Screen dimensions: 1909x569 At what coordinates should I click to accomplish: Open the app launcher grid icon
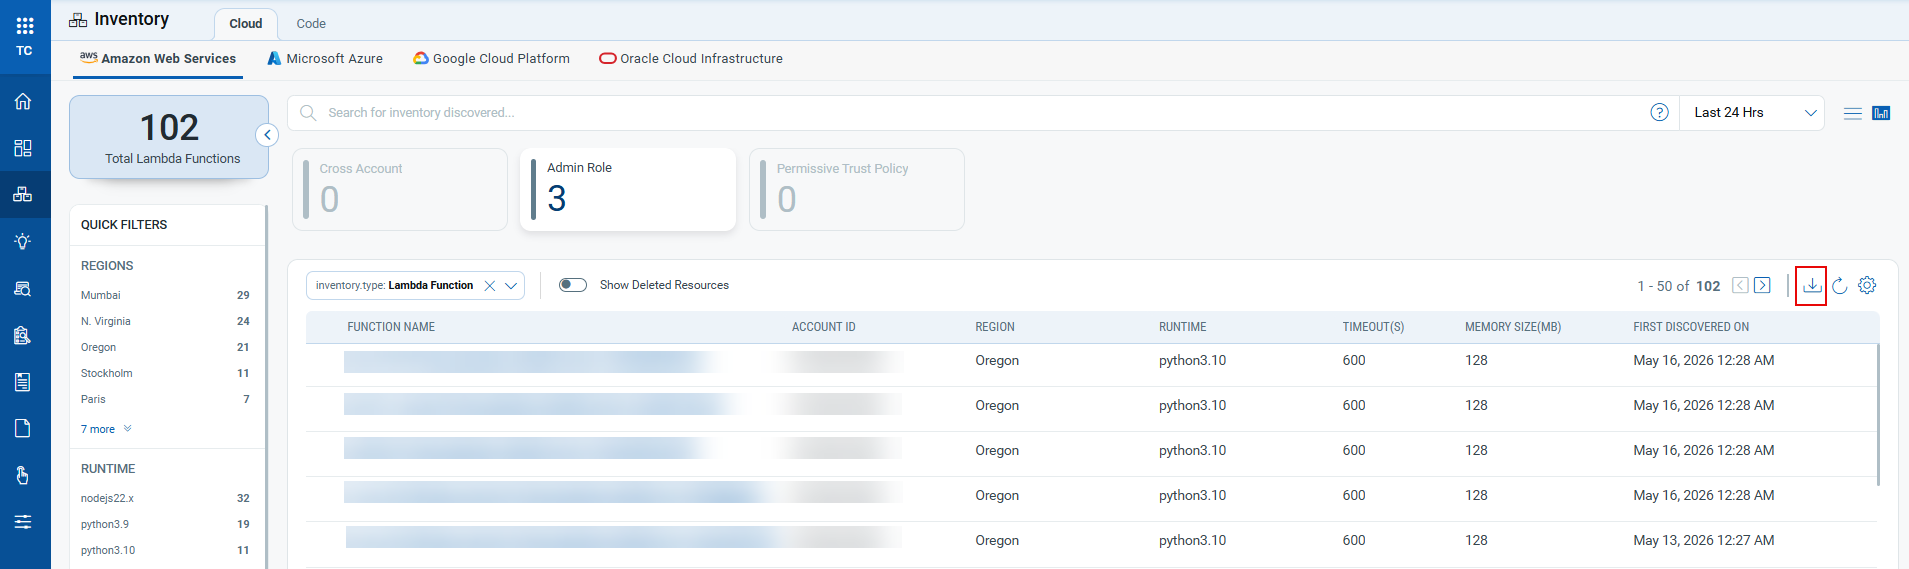click(x=25, y=26)
